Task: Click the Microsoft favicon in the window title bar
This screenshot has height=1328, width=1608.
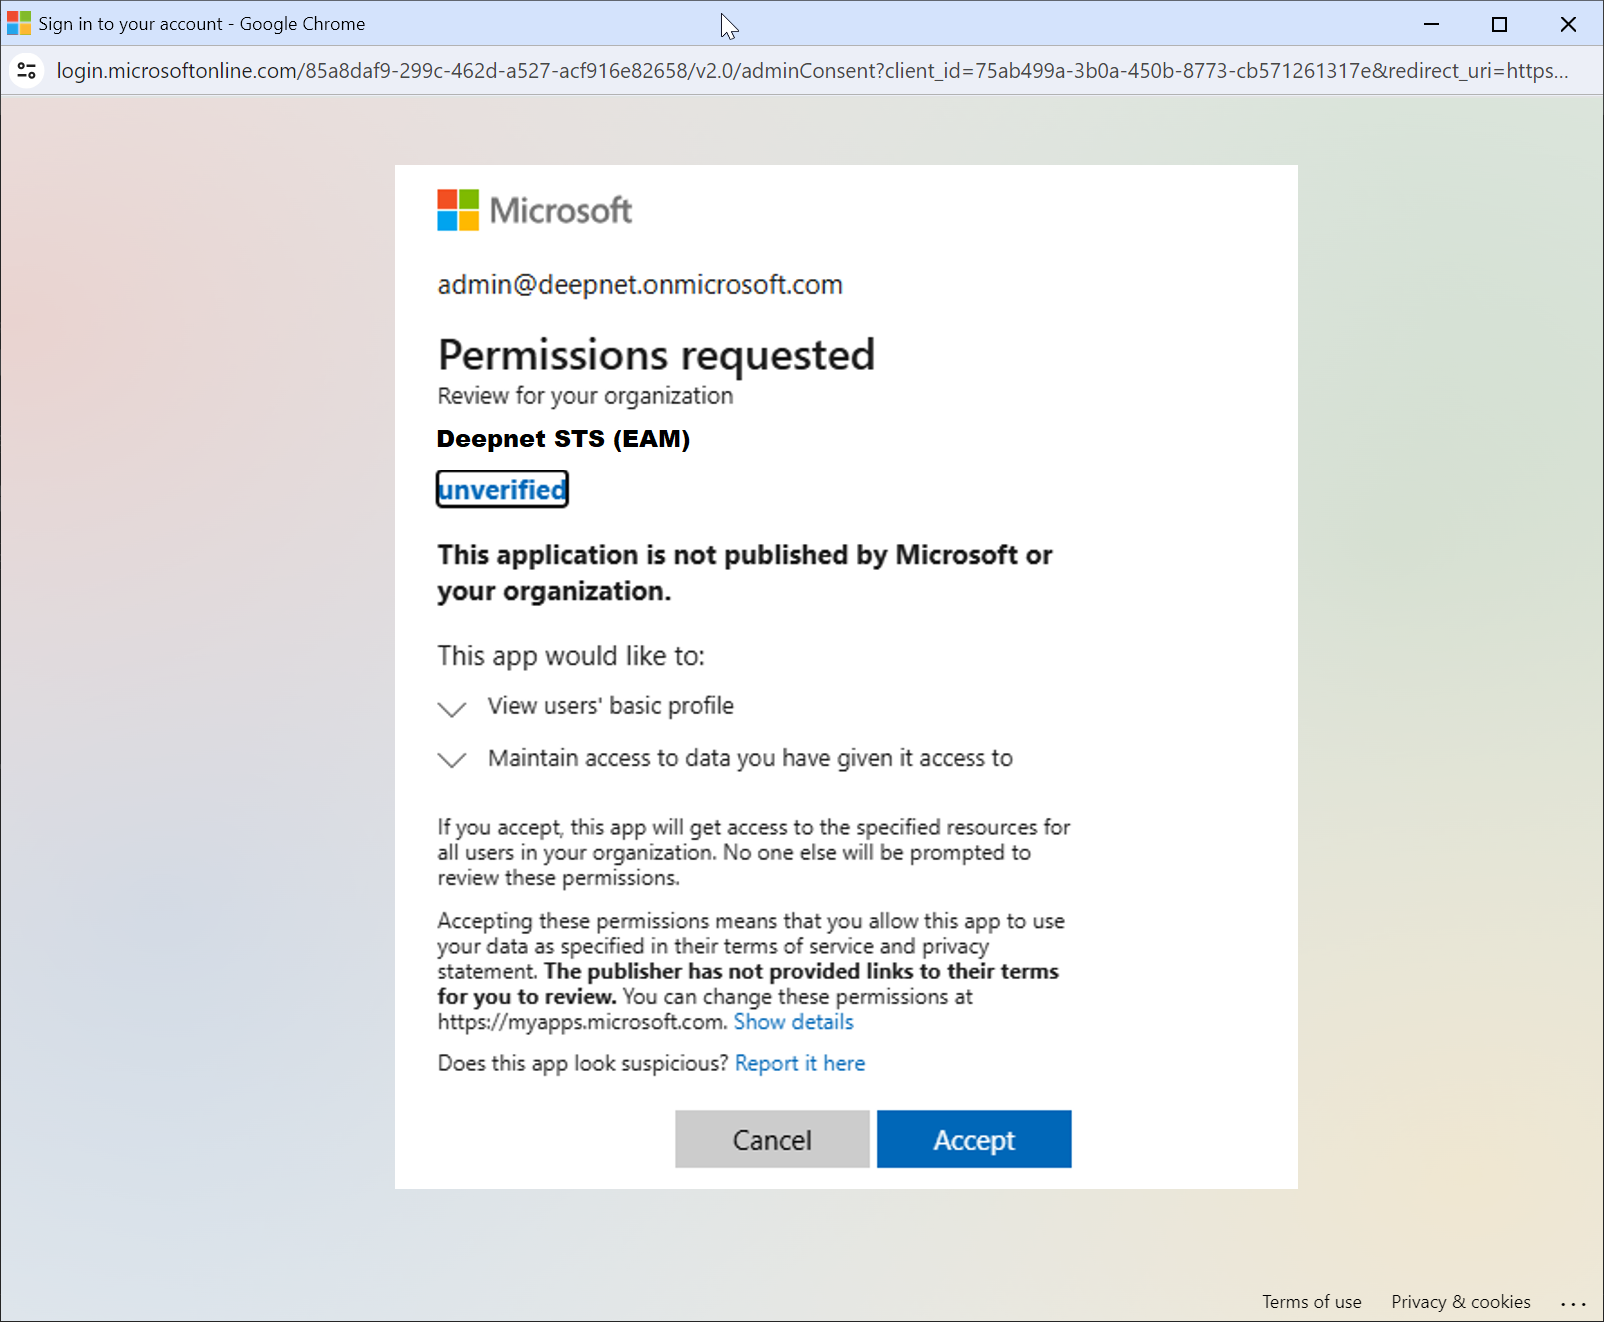Action: point(19,23)
